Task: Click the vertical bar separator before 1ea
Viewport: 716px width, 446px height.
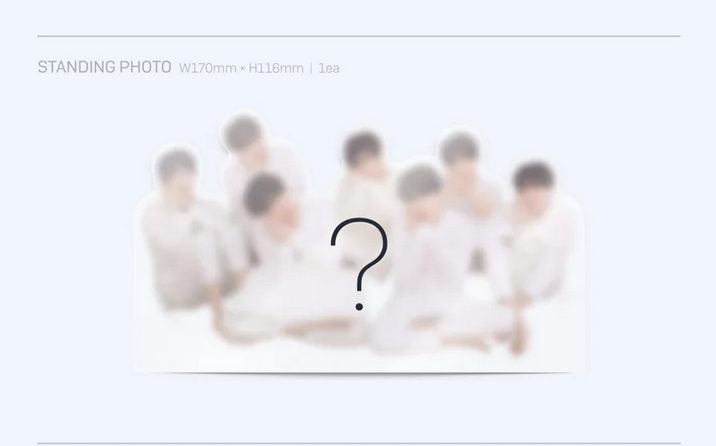Action: click(x=311, y=68)
